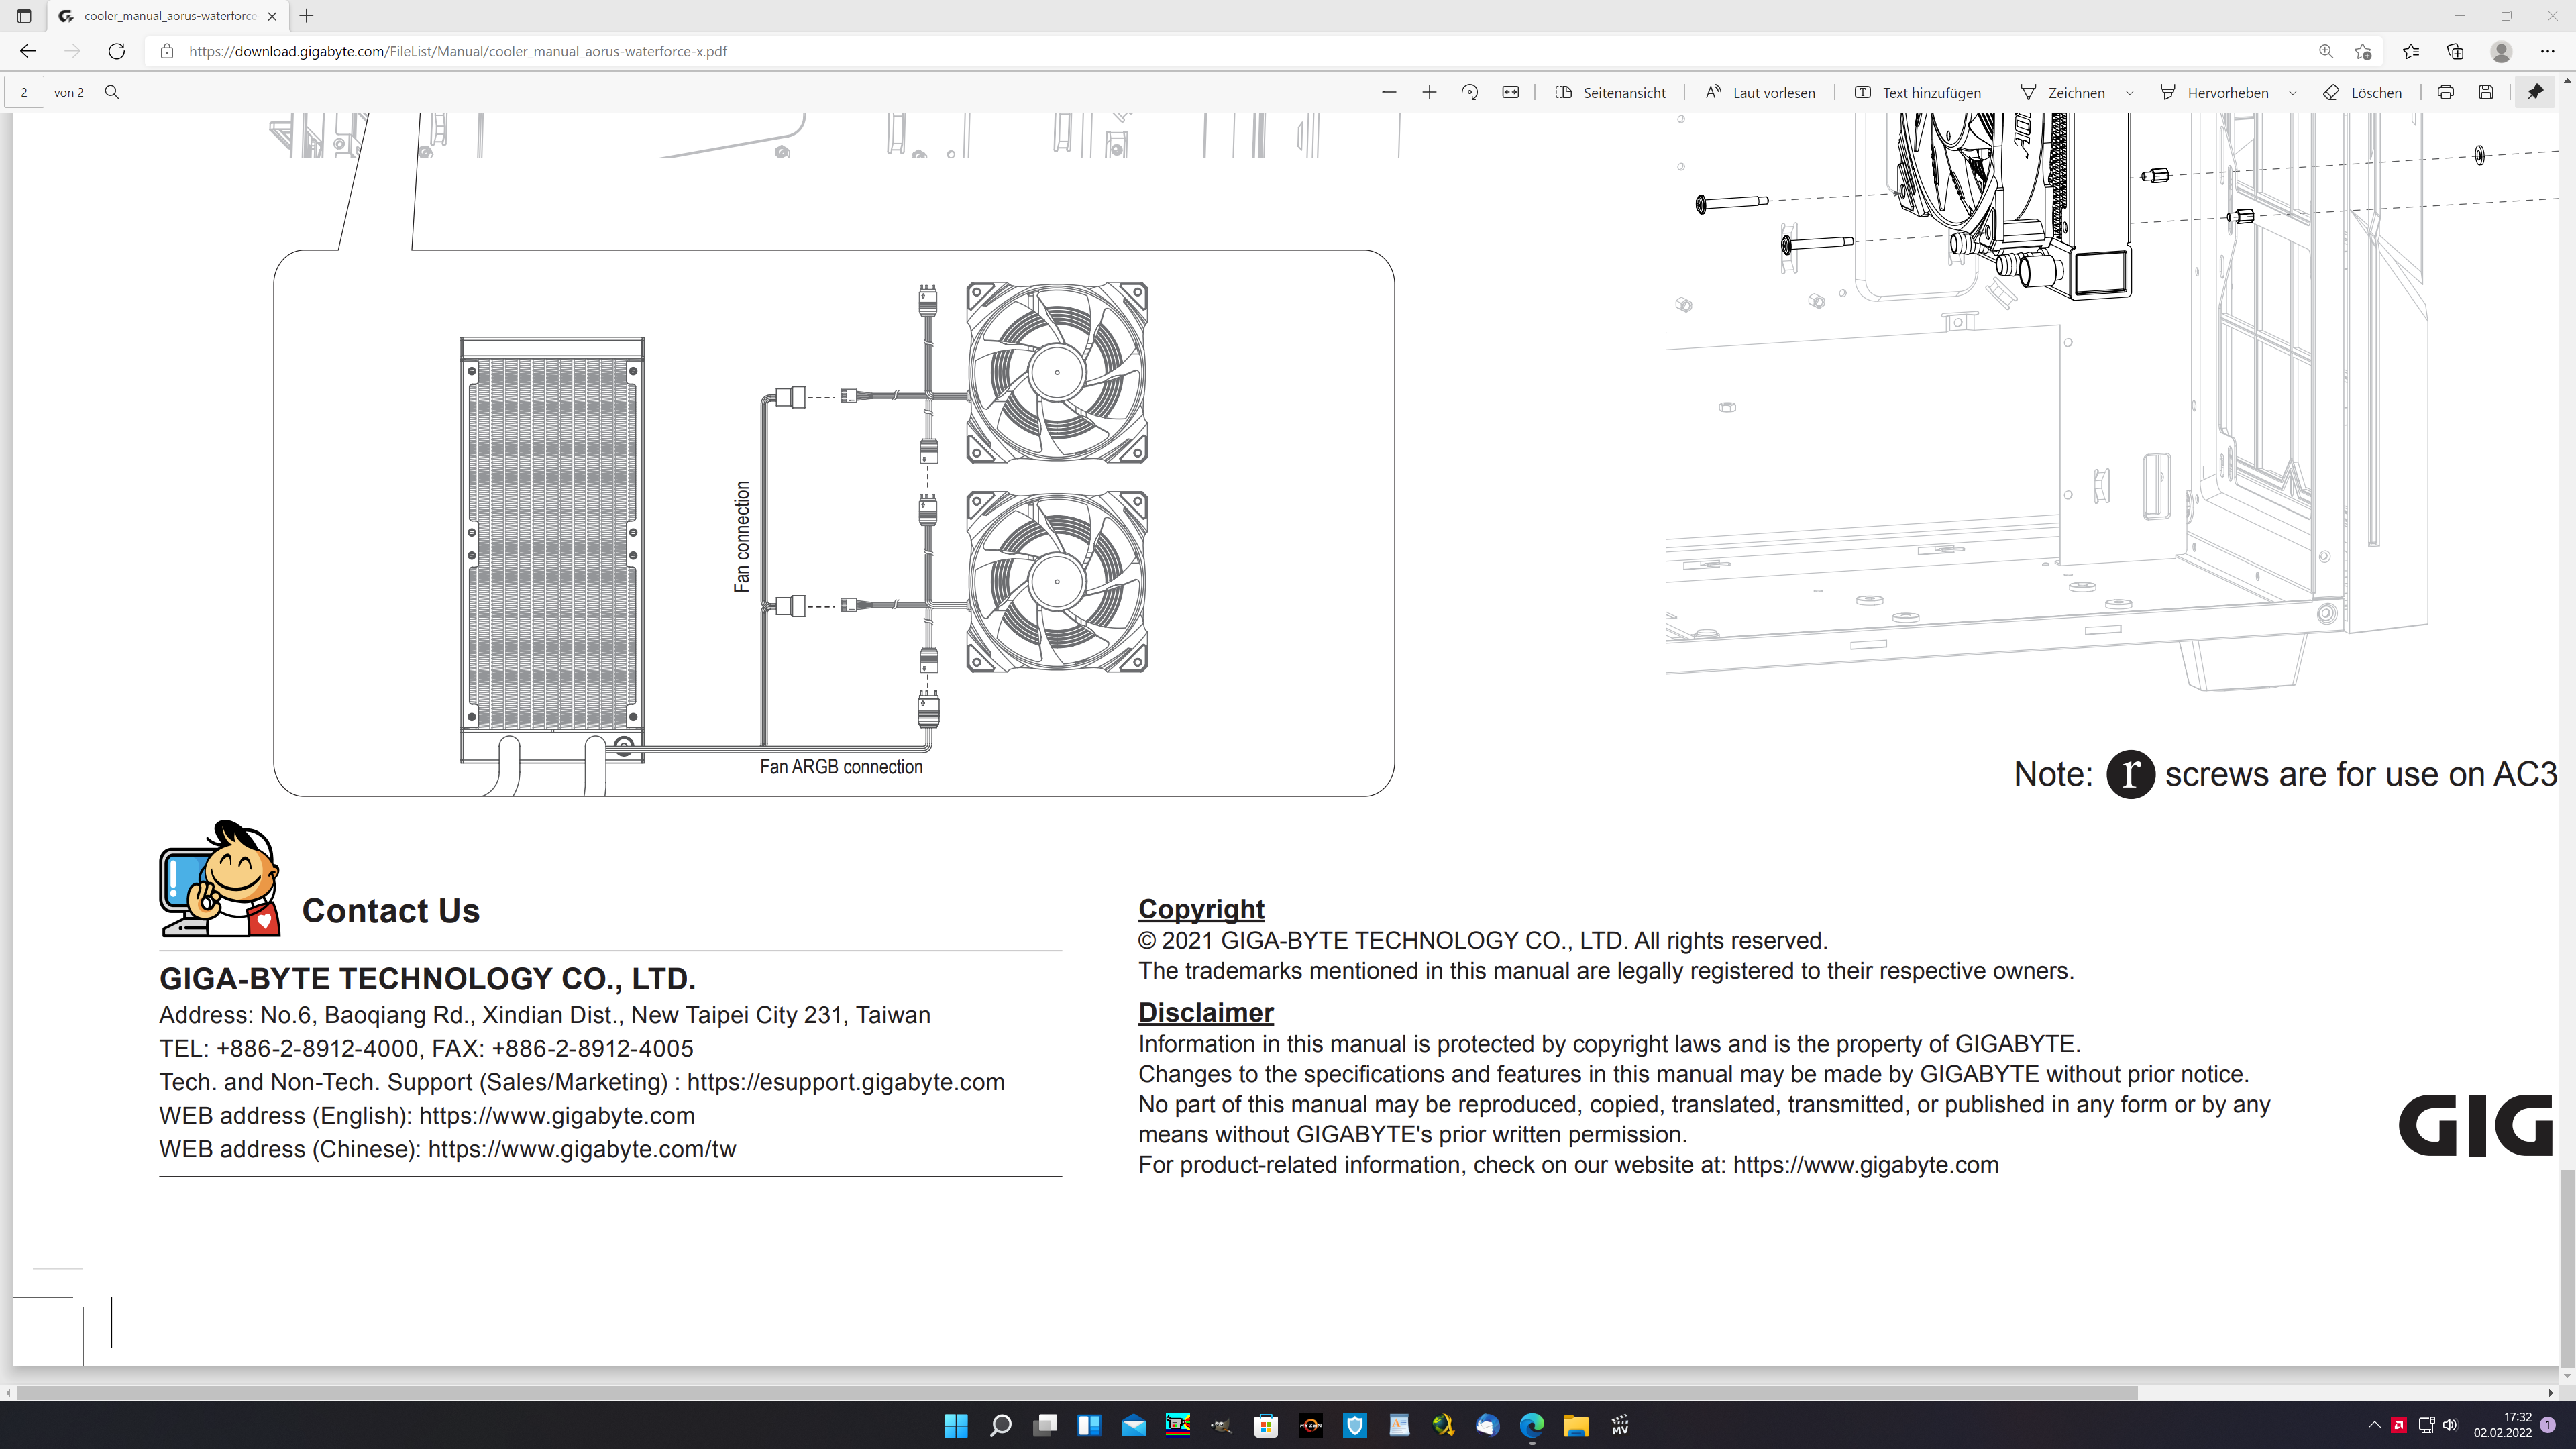Screen dimensions: 2576x1449
Task: Toggle the Laut vorlesen read aloud
Action: click(1760, 92)
